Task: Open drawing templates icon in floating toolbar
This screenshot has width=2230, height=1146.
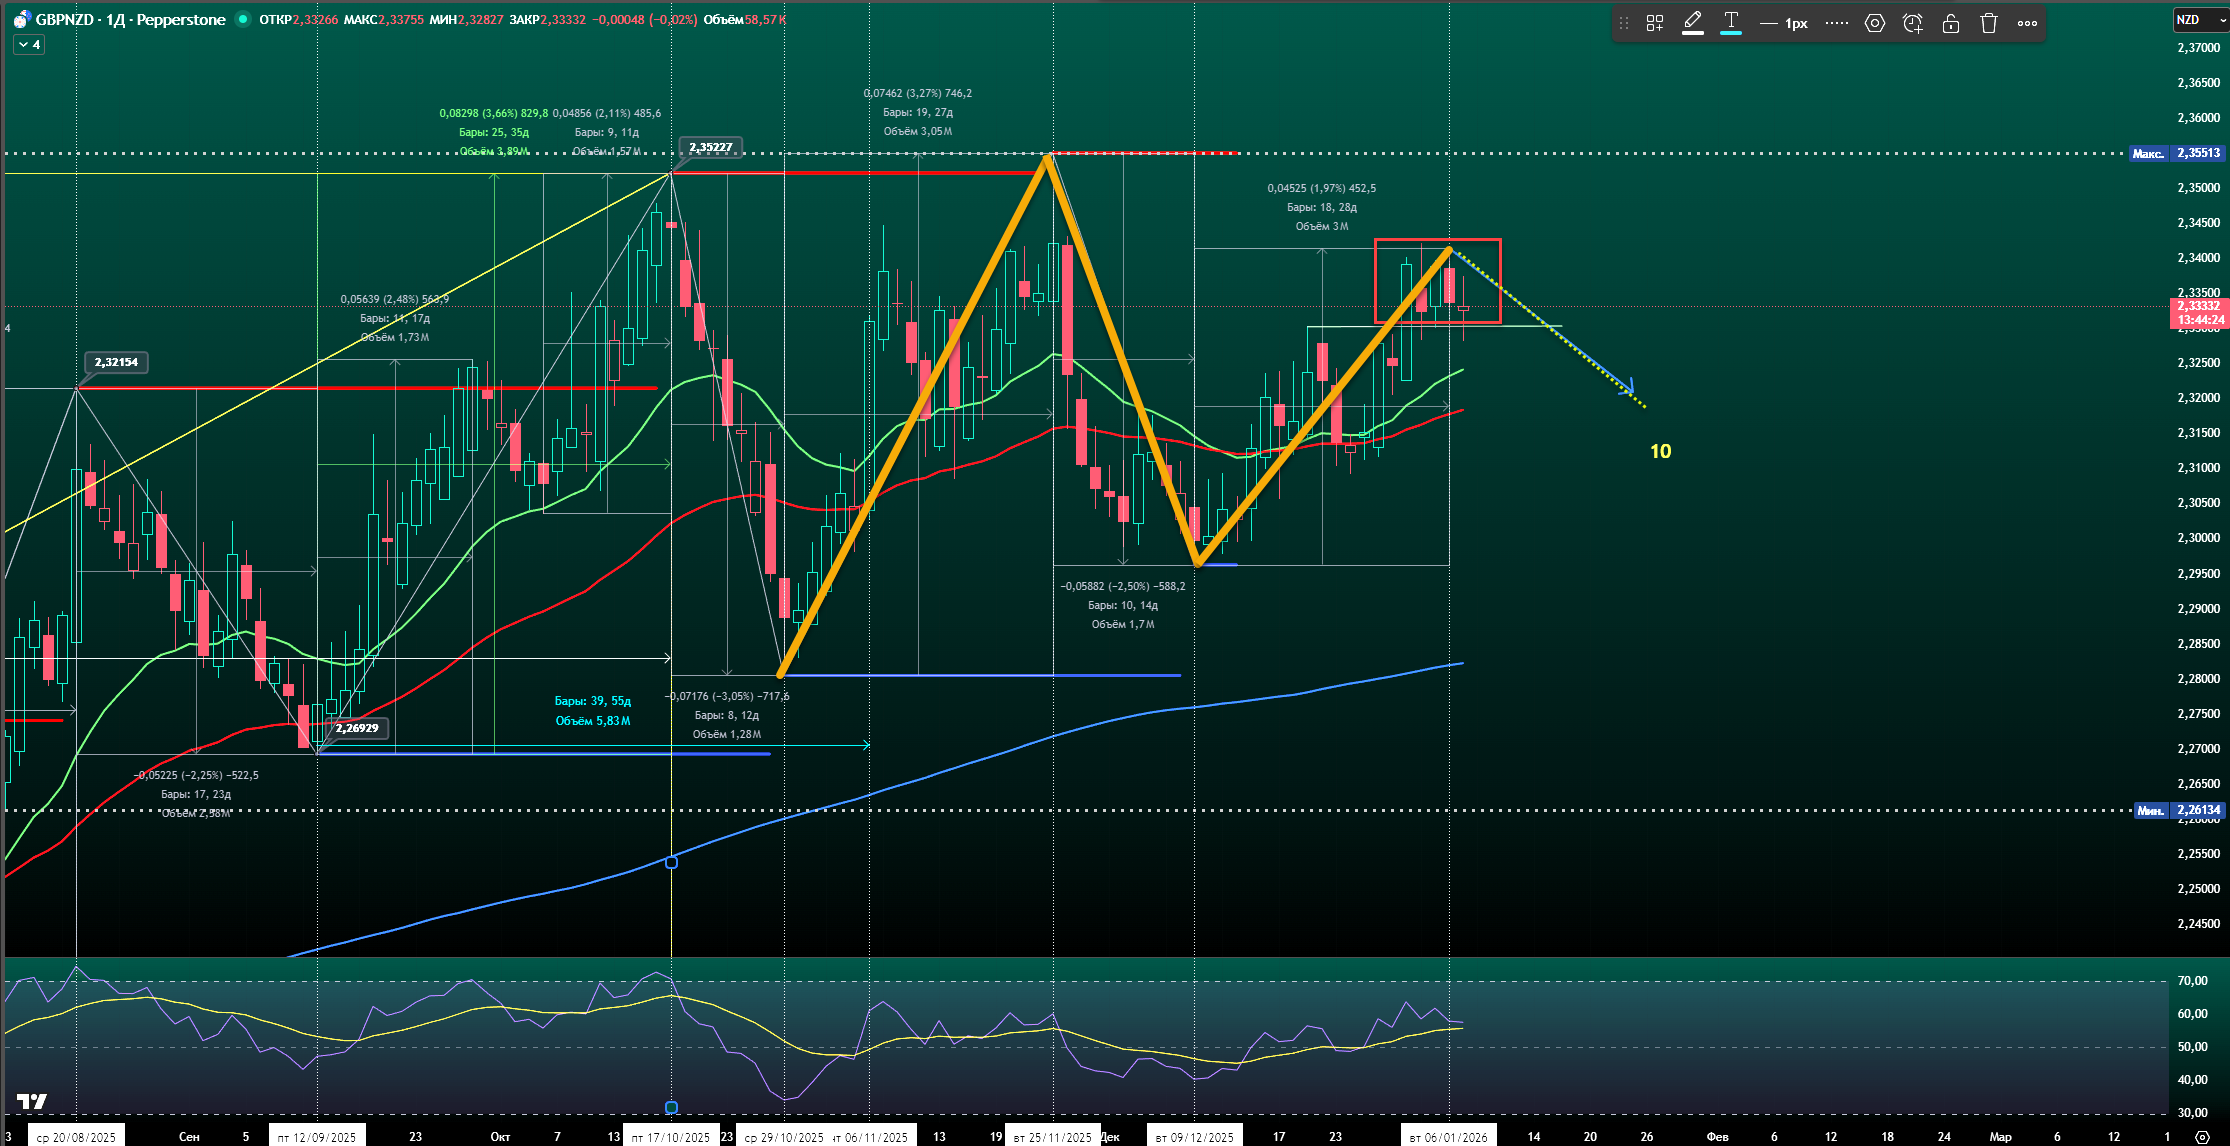Action: [x=1655, y=23]
